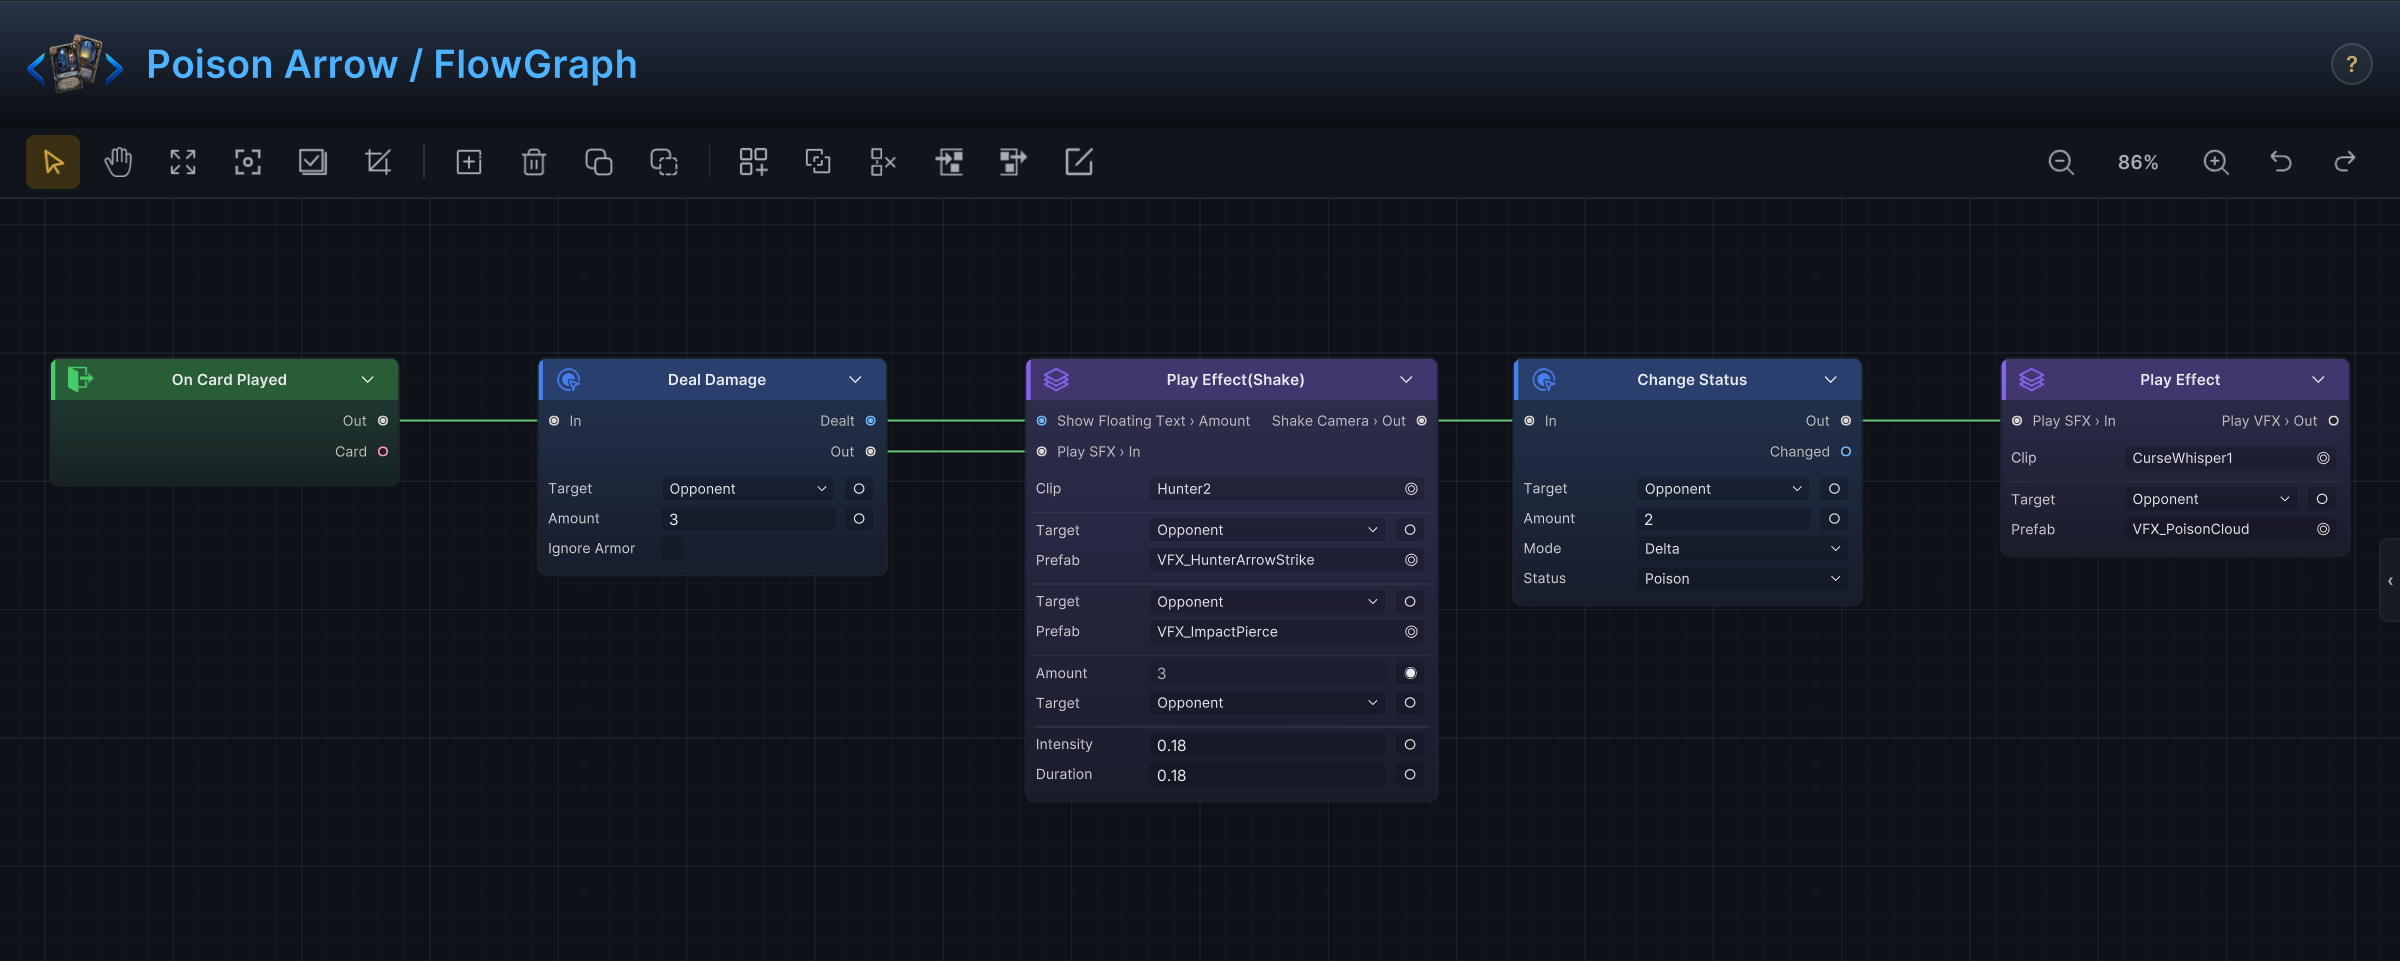Click the nested linked-squares toolbar icon
Screen dimensions: 2400x961
818,162
